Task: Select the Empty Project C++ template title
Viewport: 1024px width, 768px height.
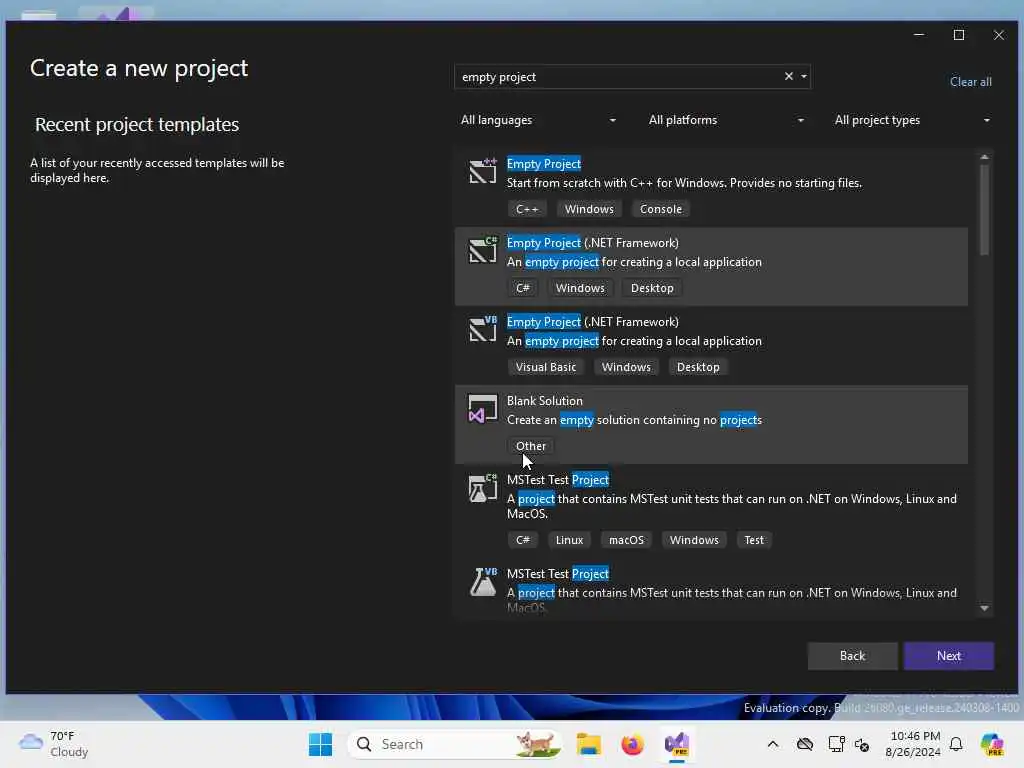Action: pyautogui.click(x=543, y=164)
